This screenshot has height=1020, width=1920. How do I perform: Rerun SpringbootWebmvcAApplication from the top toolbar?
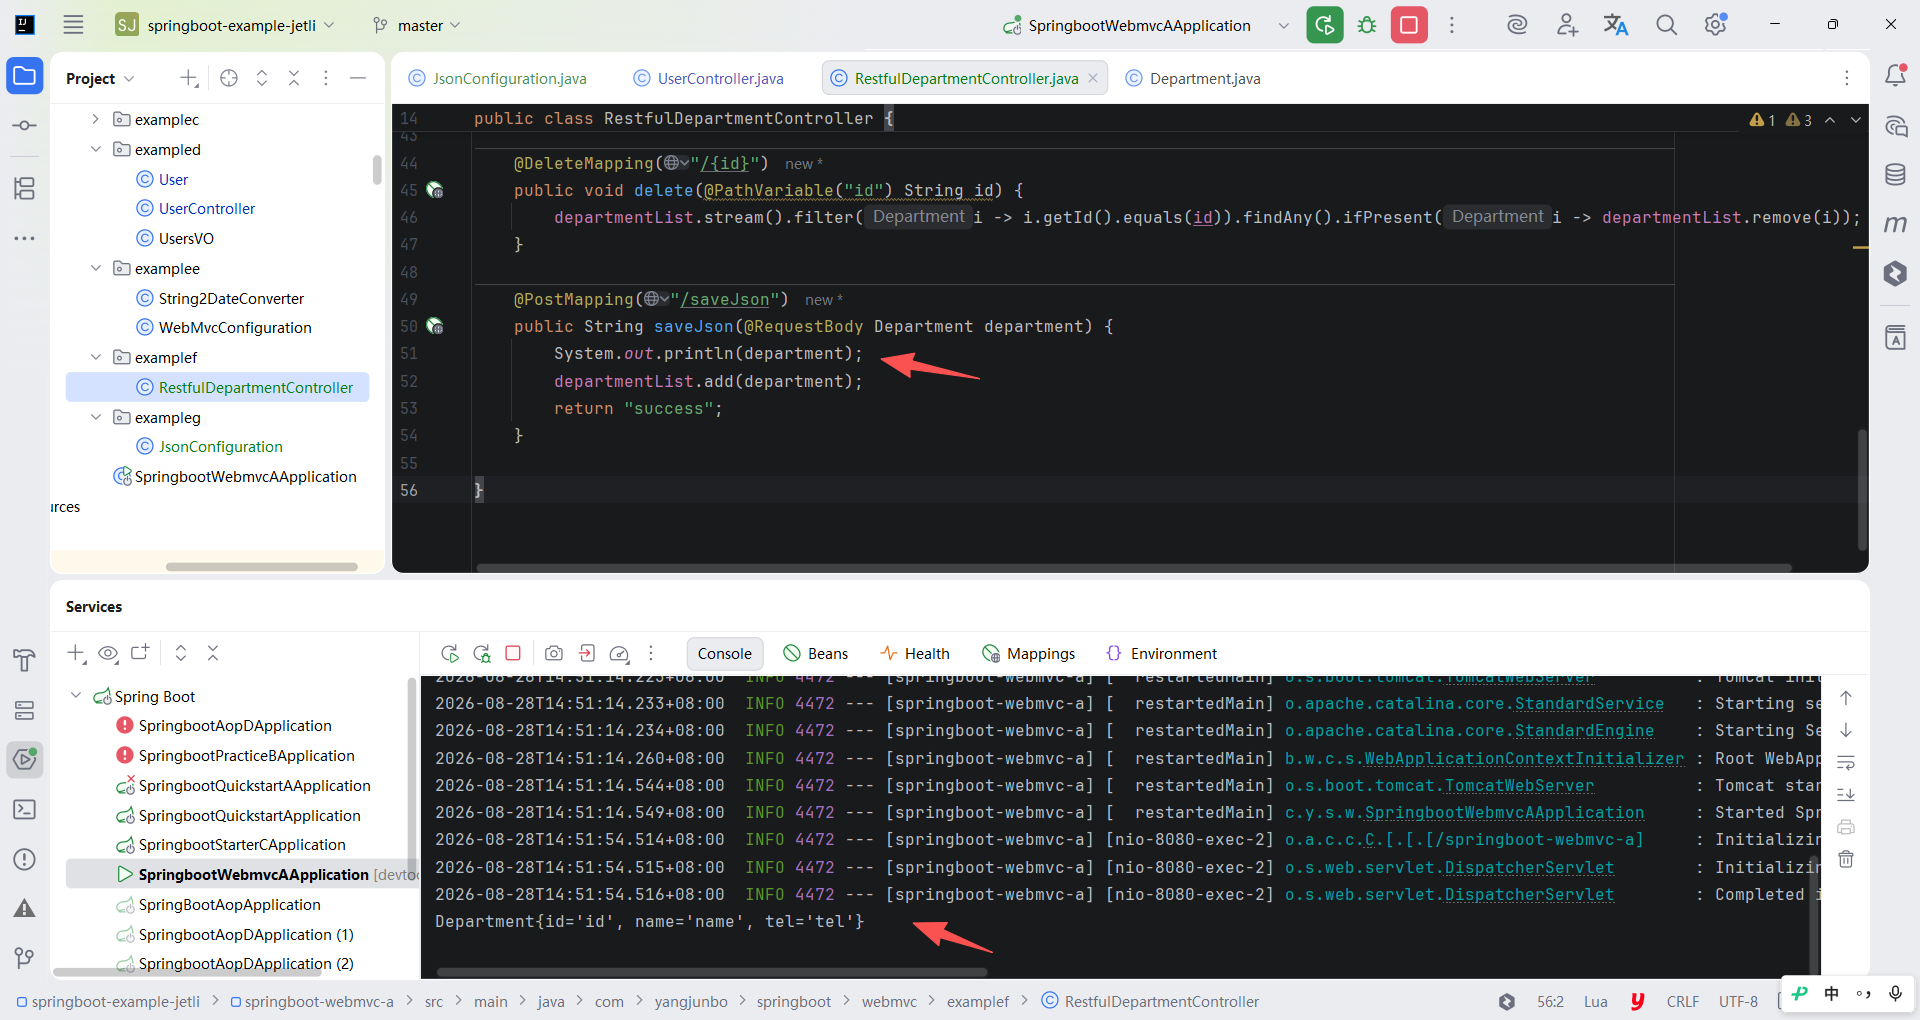(1325, 25)
